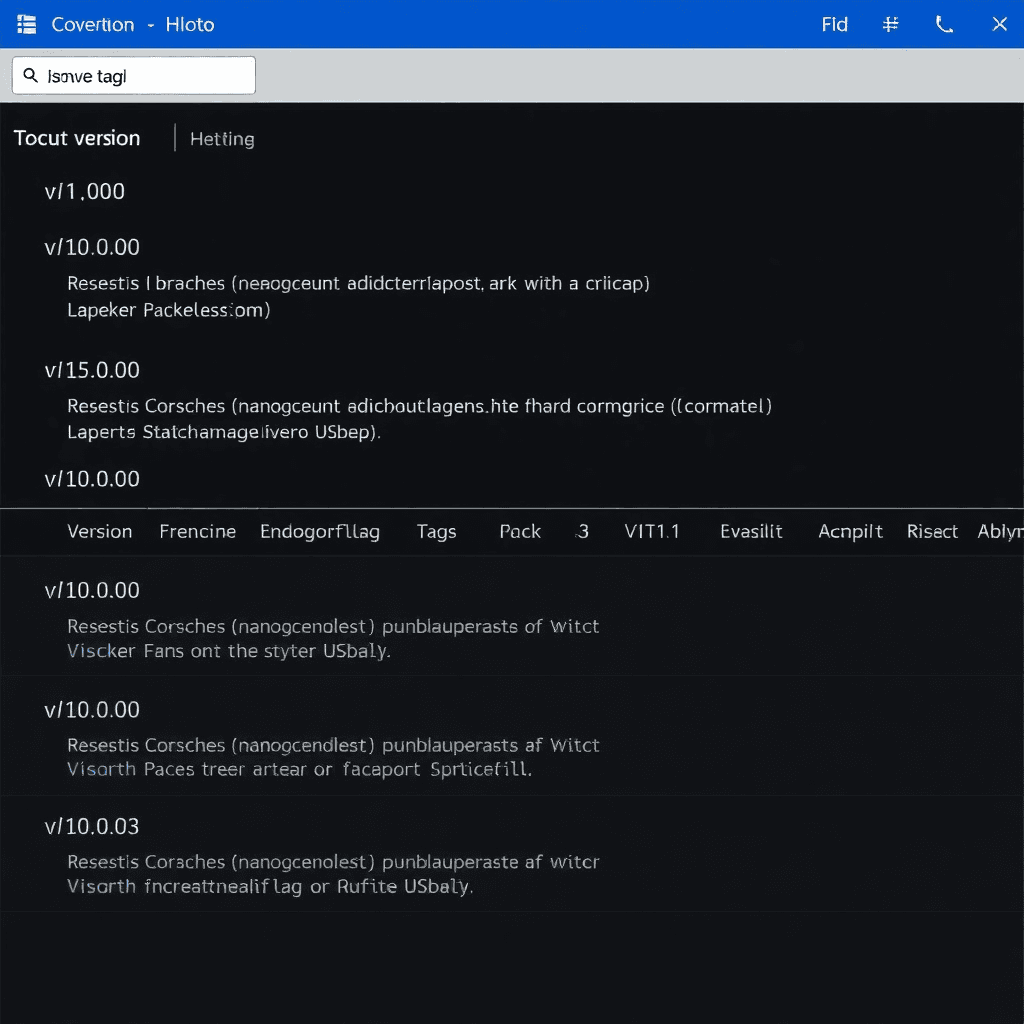The width and height of the screenshot is (1024, 1024).
Task: Click 'Covertion - Hloto' window title
Action: (133, 24)
